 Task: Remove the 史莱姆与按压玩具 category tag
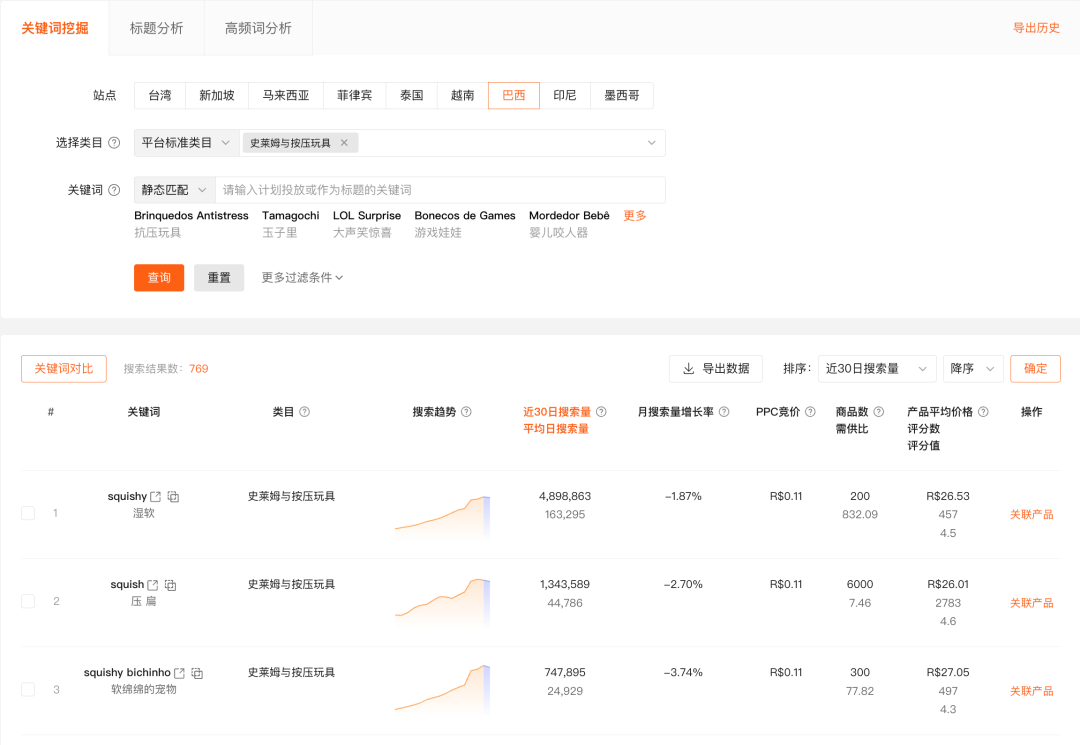tap(344, 143)
